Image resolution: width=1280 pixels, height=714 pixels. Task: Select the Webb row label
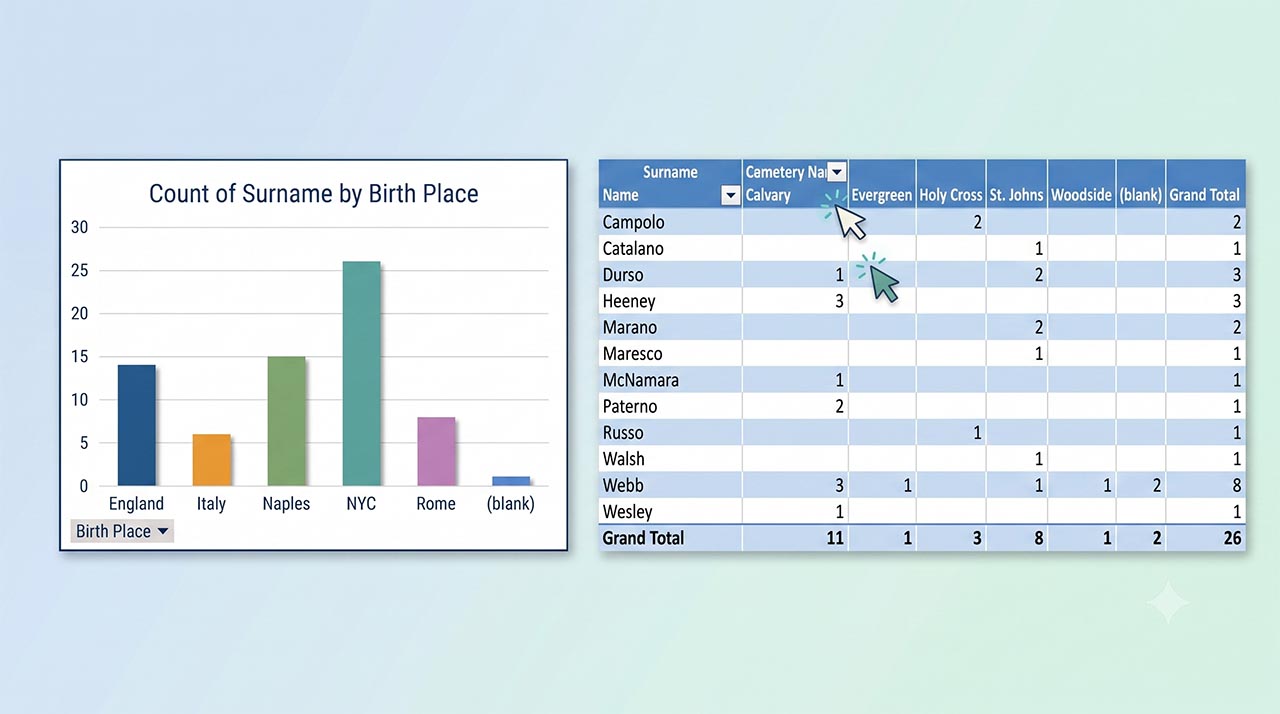(x=623, y=485)
